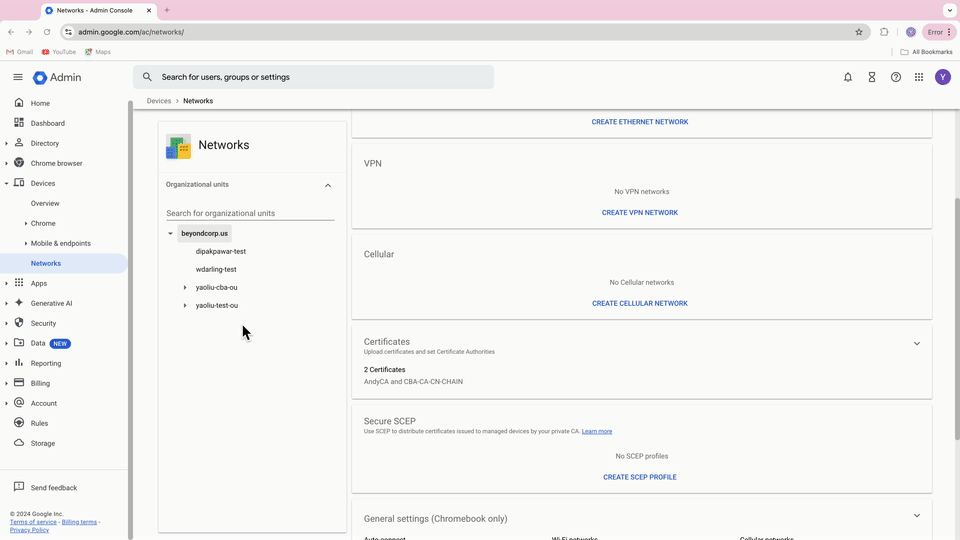Image resolution: width=960 pixels, height=540 pixels.
Task: Open the All Bookmarks folder
Action: click(x=926, y=52)
